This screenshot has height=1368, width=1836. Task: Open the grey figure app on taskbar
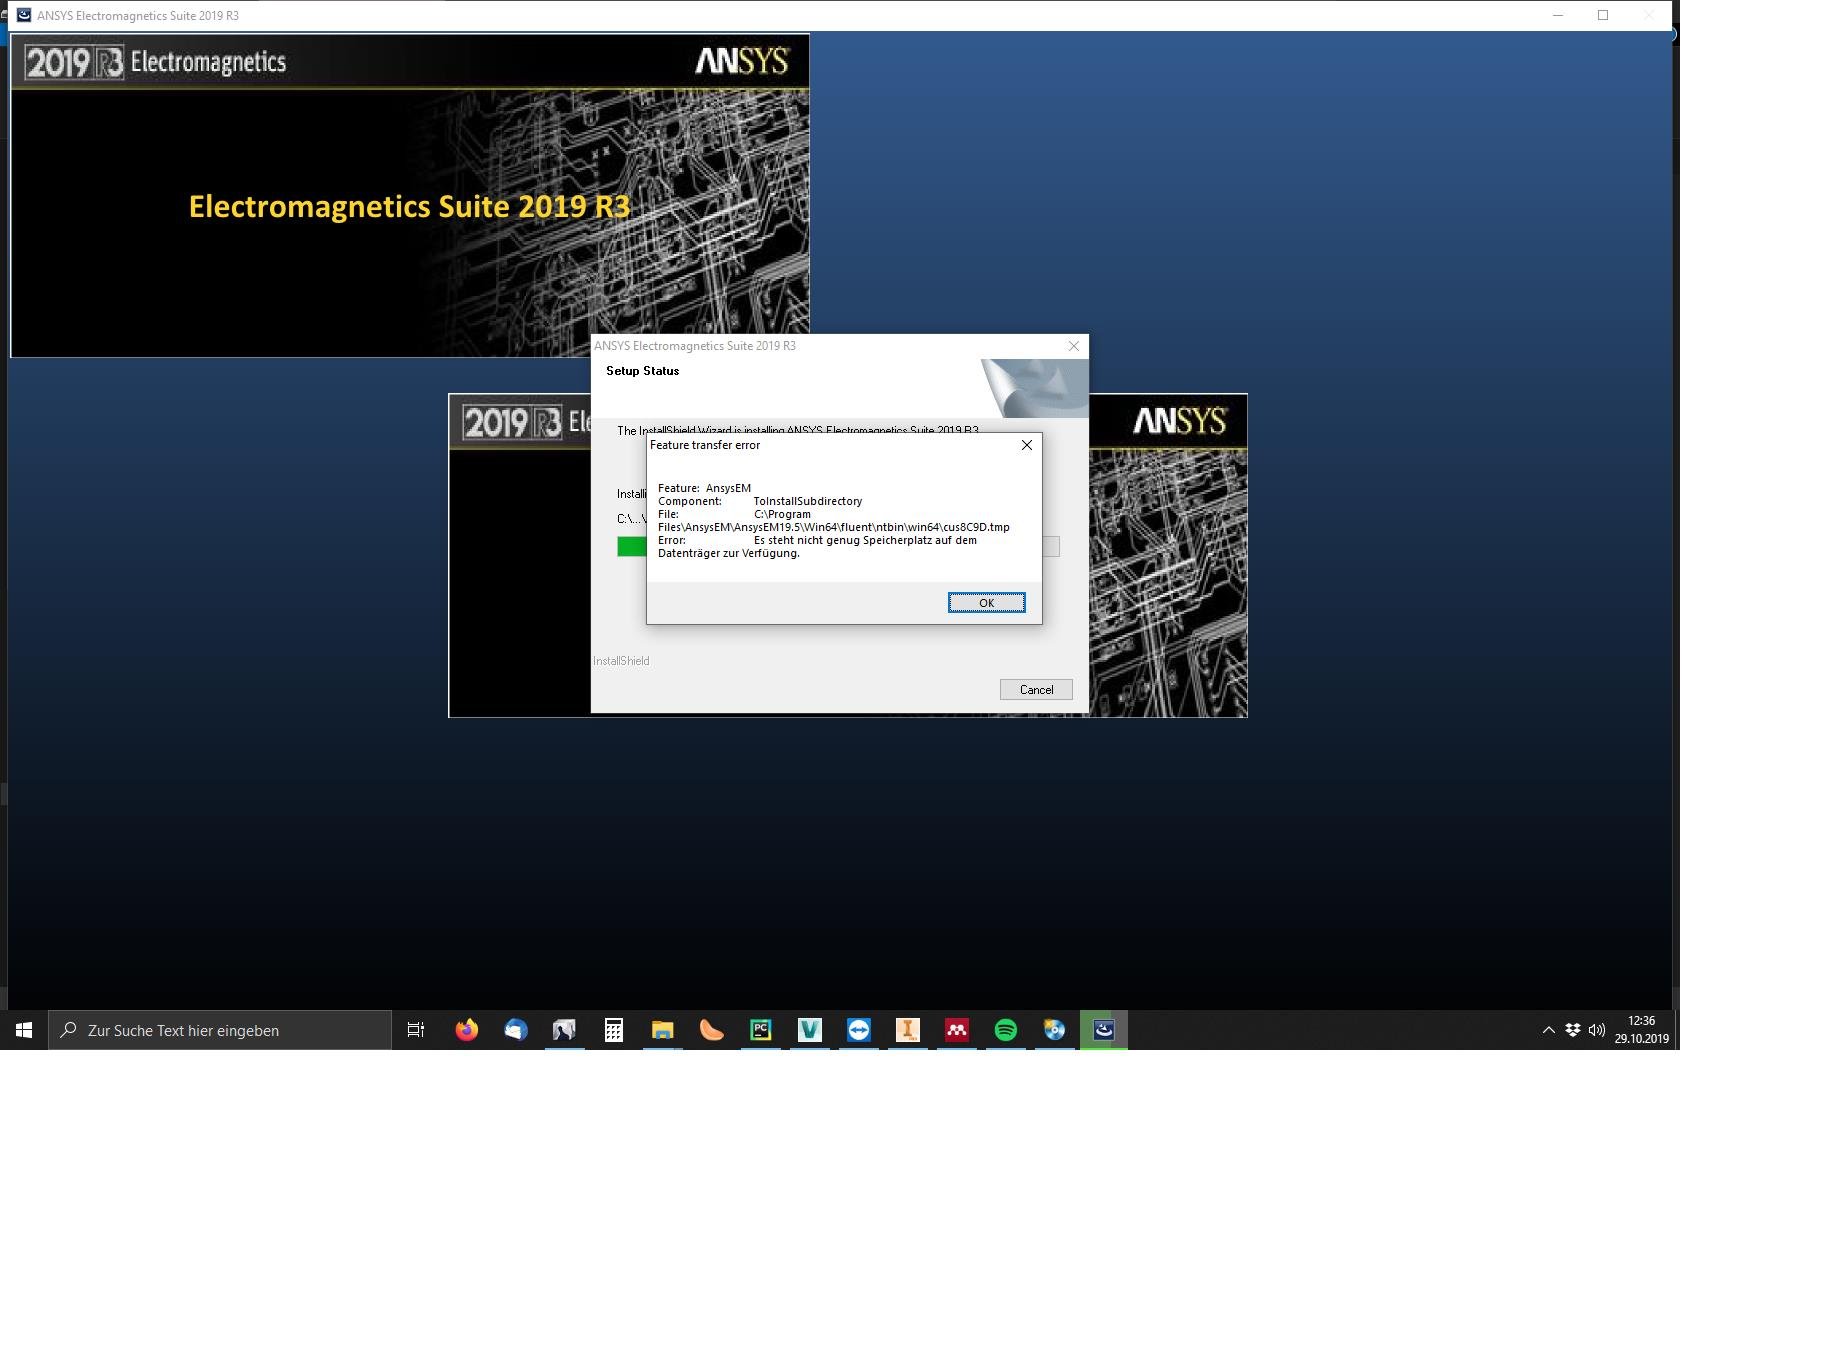coord(564,1030)
